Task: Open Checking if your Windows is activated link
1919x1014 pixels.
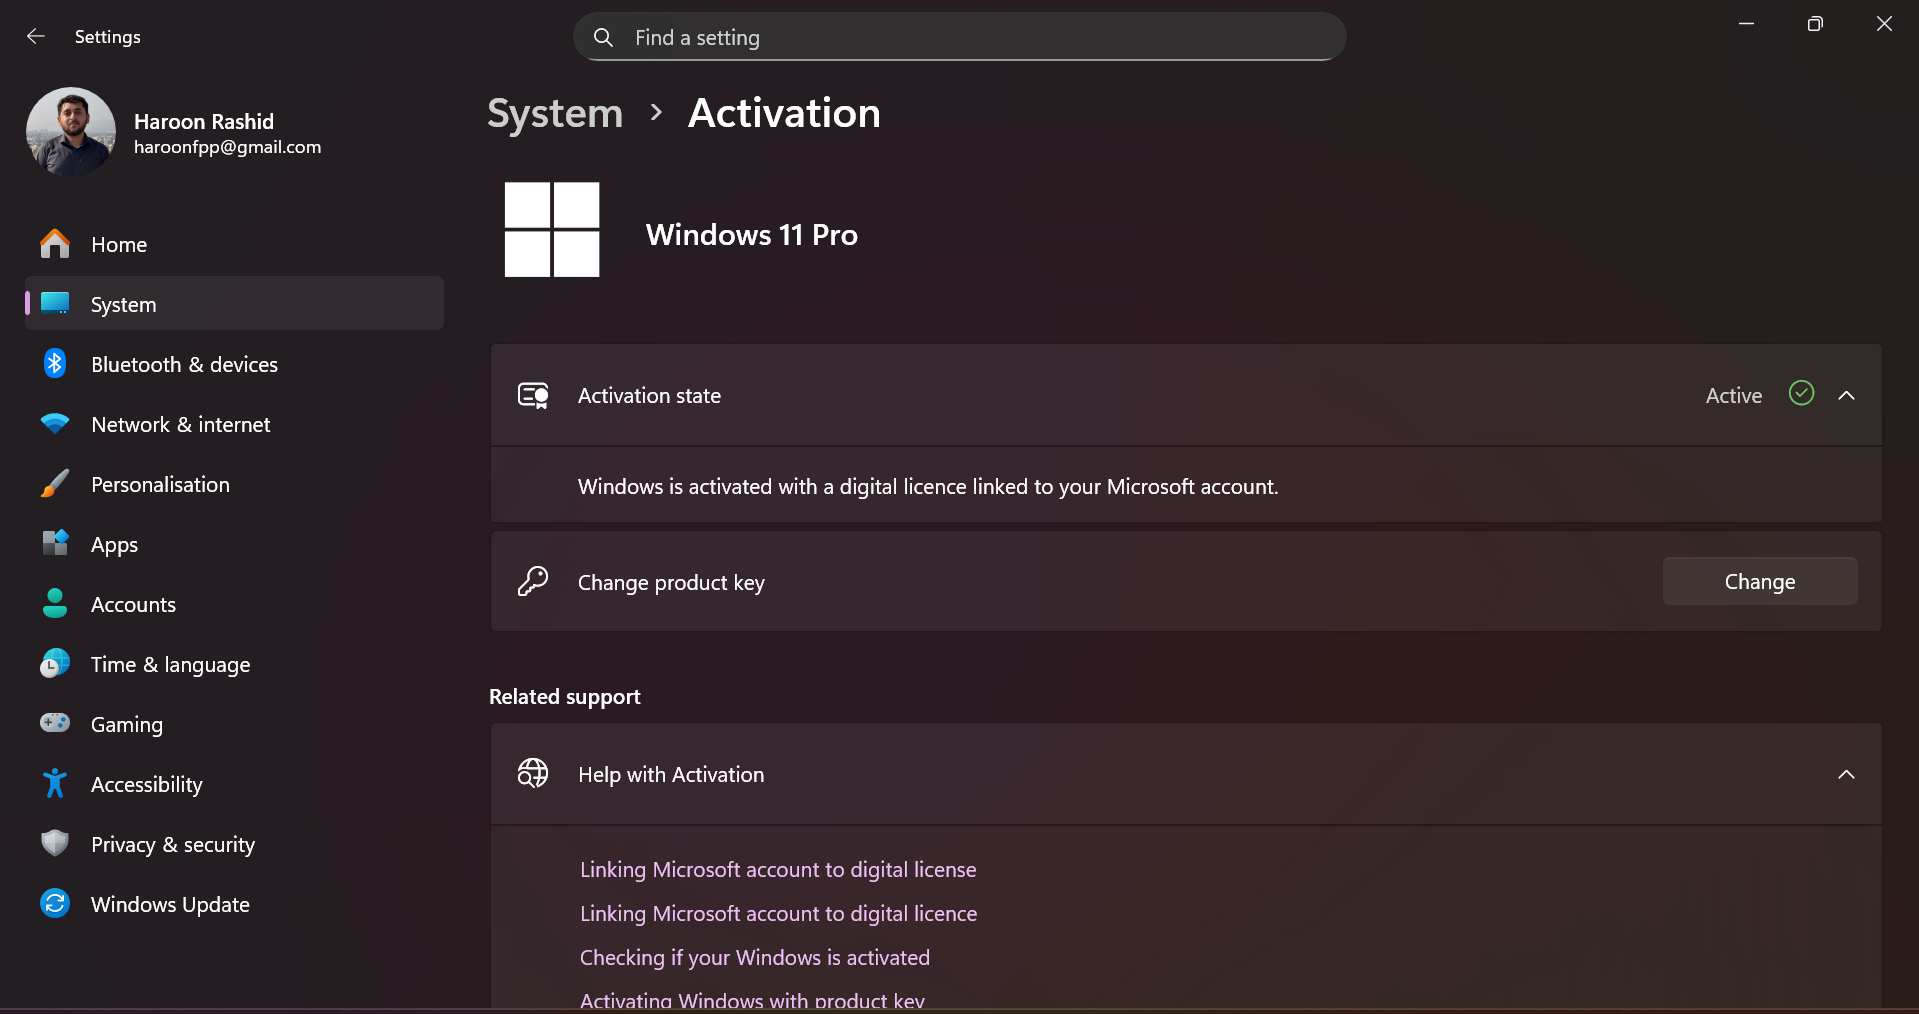Action: click(755, 958)
